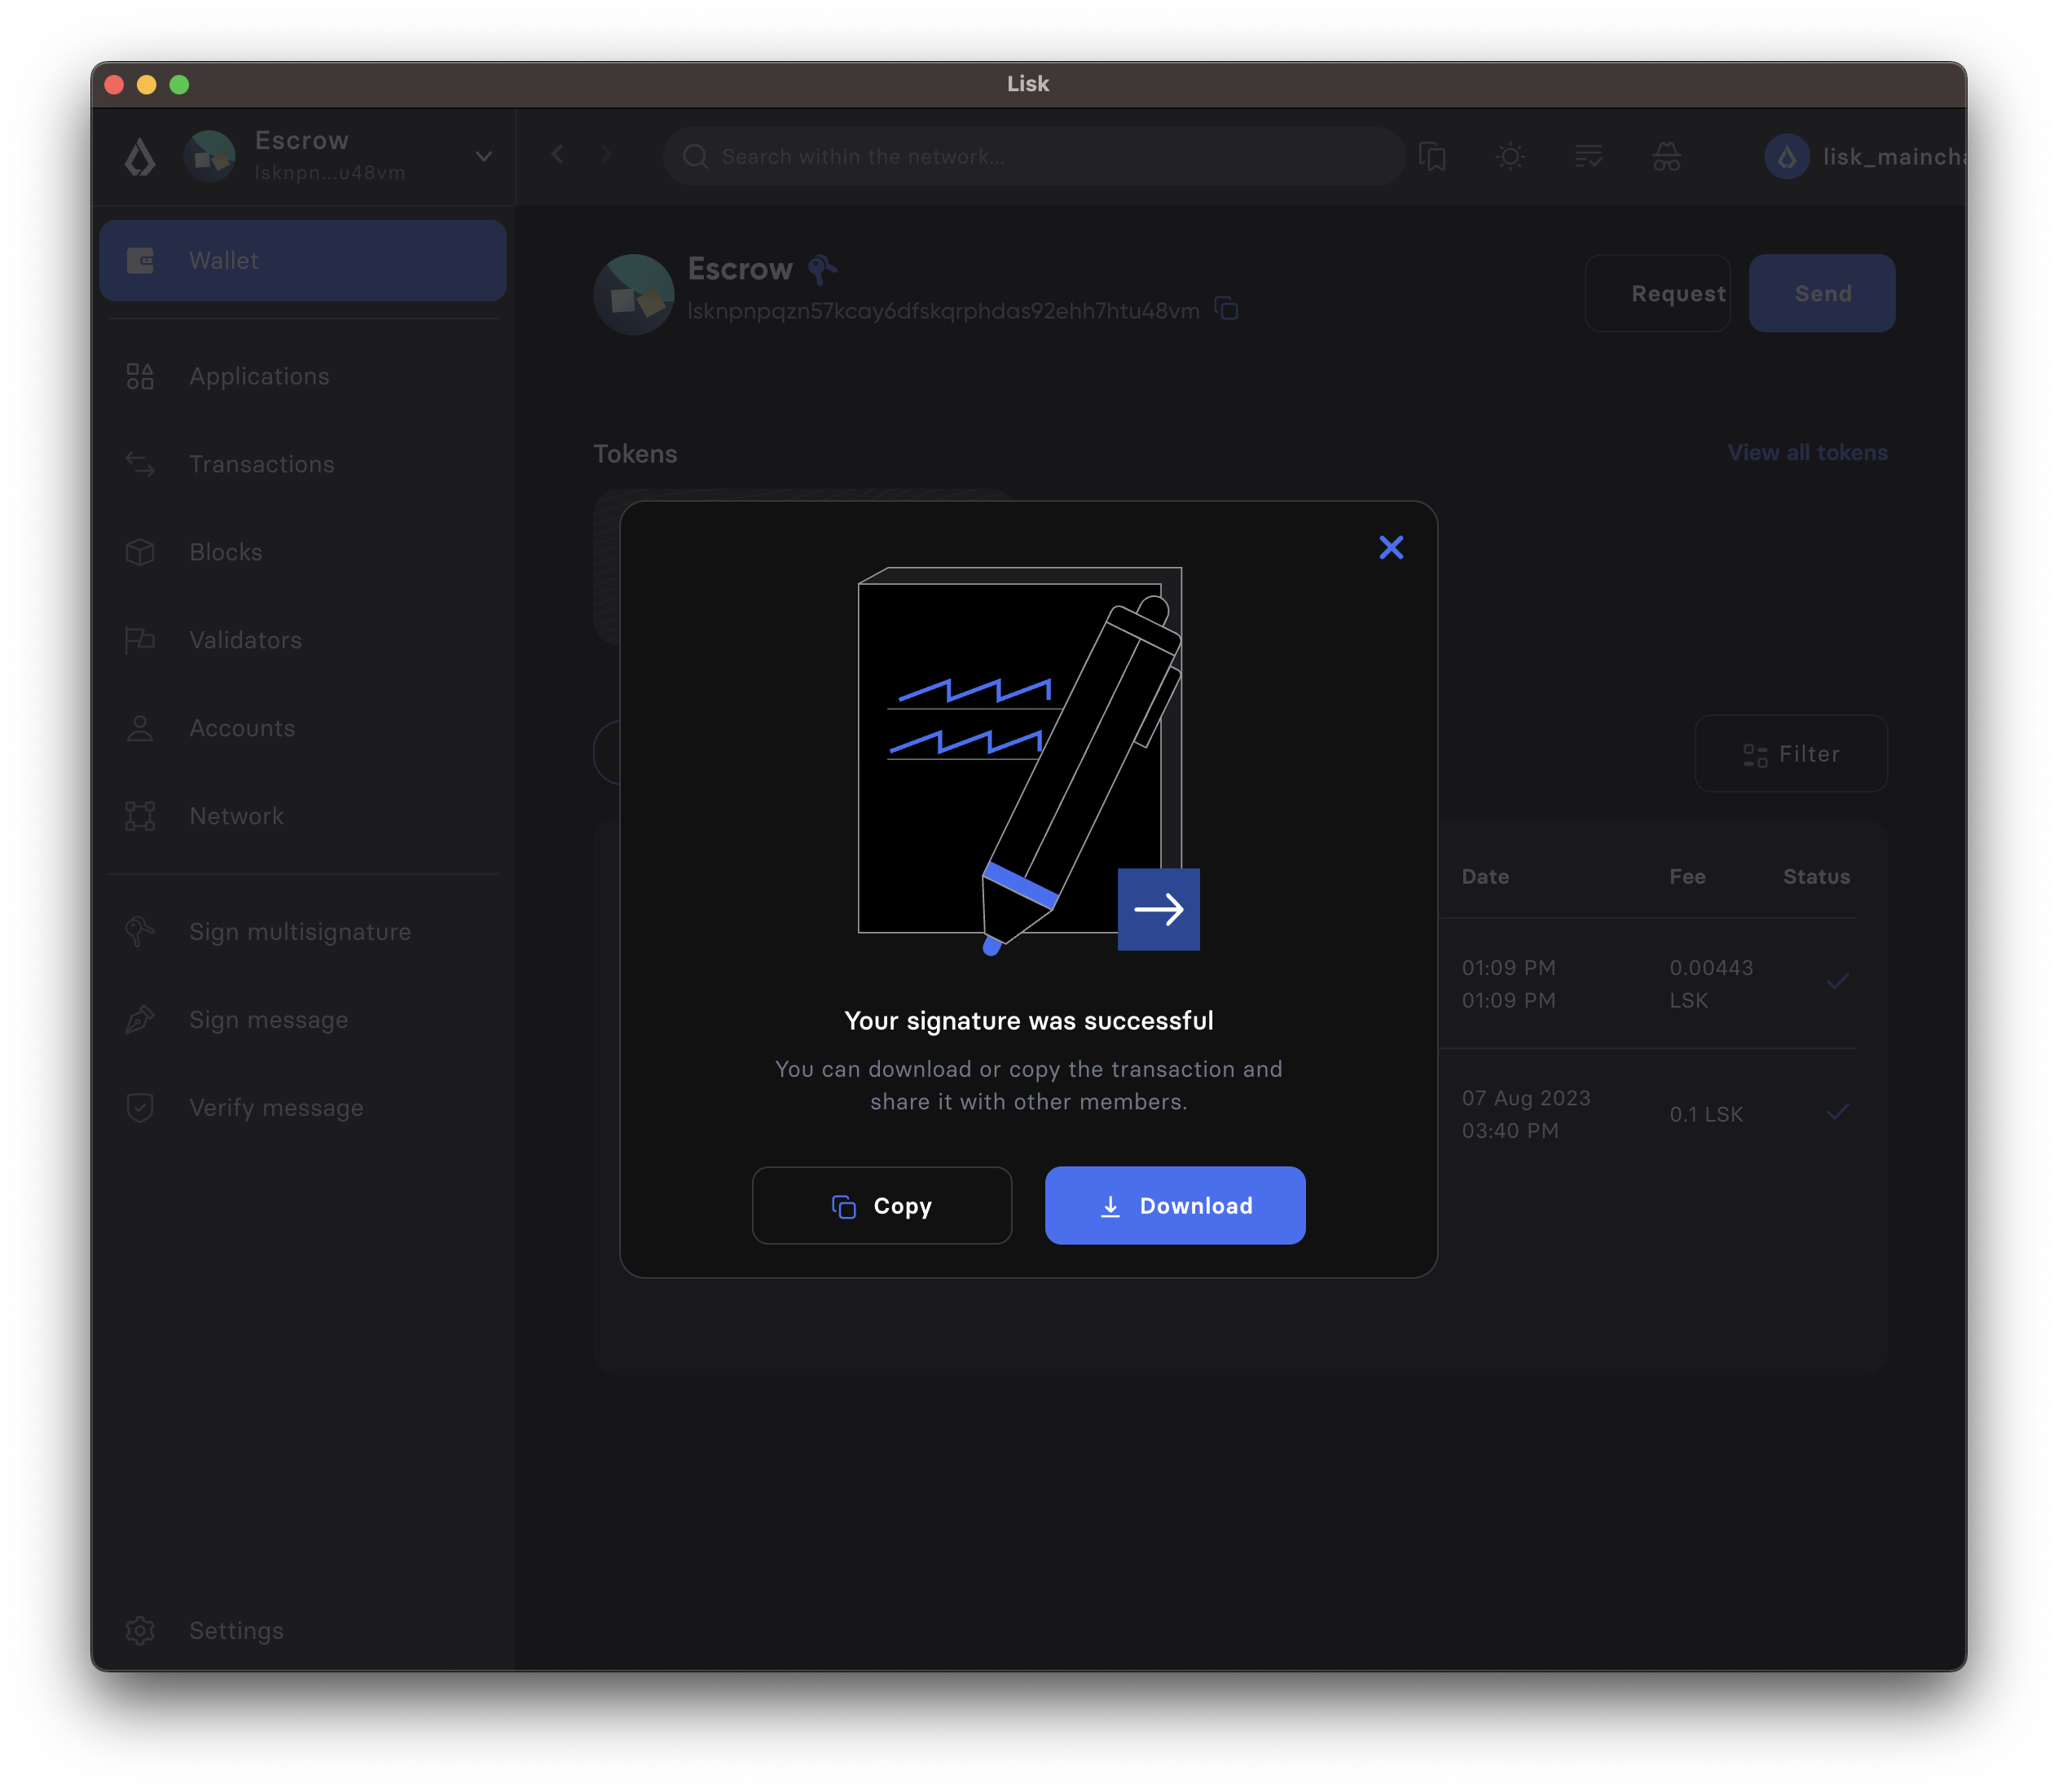Screen dimensions: 2058x1792
Task: Open the Validators page
Action: click(245, 640)
